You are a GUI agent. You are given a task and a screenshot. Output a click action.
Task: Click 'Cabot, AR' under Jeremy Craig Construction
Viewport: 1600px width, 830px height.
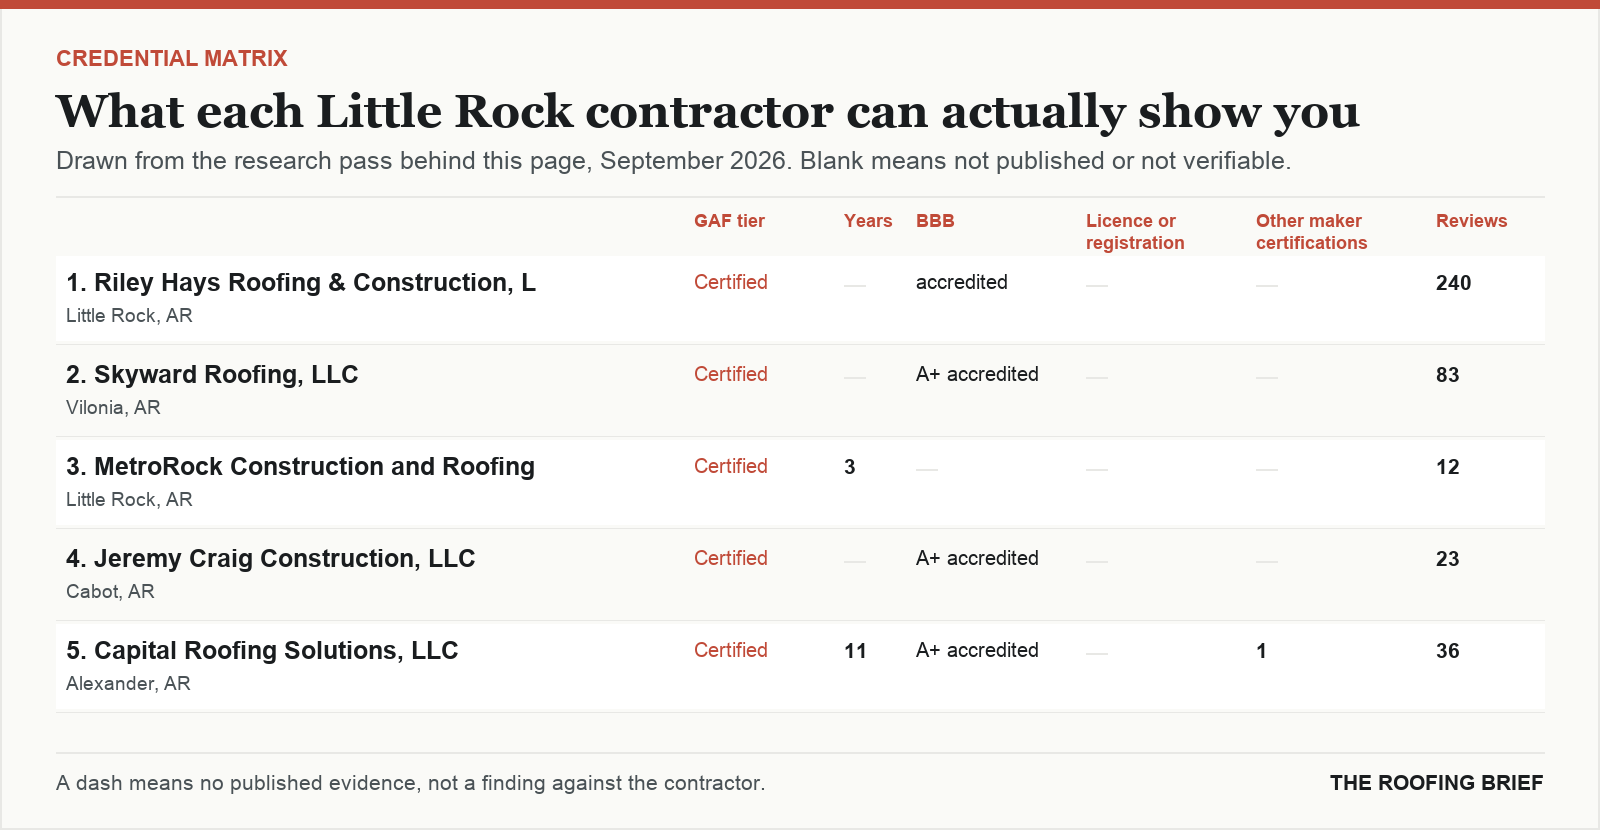pos(110,592)
